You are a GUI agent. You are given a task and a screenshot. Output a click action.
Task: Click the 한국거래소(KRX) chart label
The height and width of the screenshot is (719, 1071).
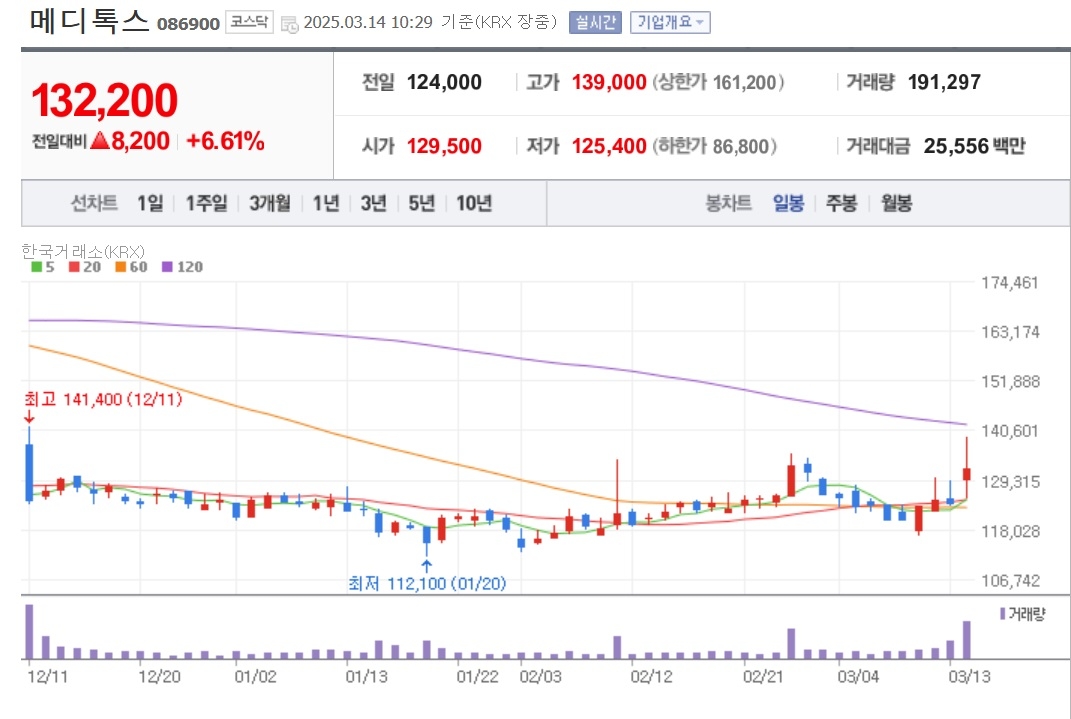point(83,251)
